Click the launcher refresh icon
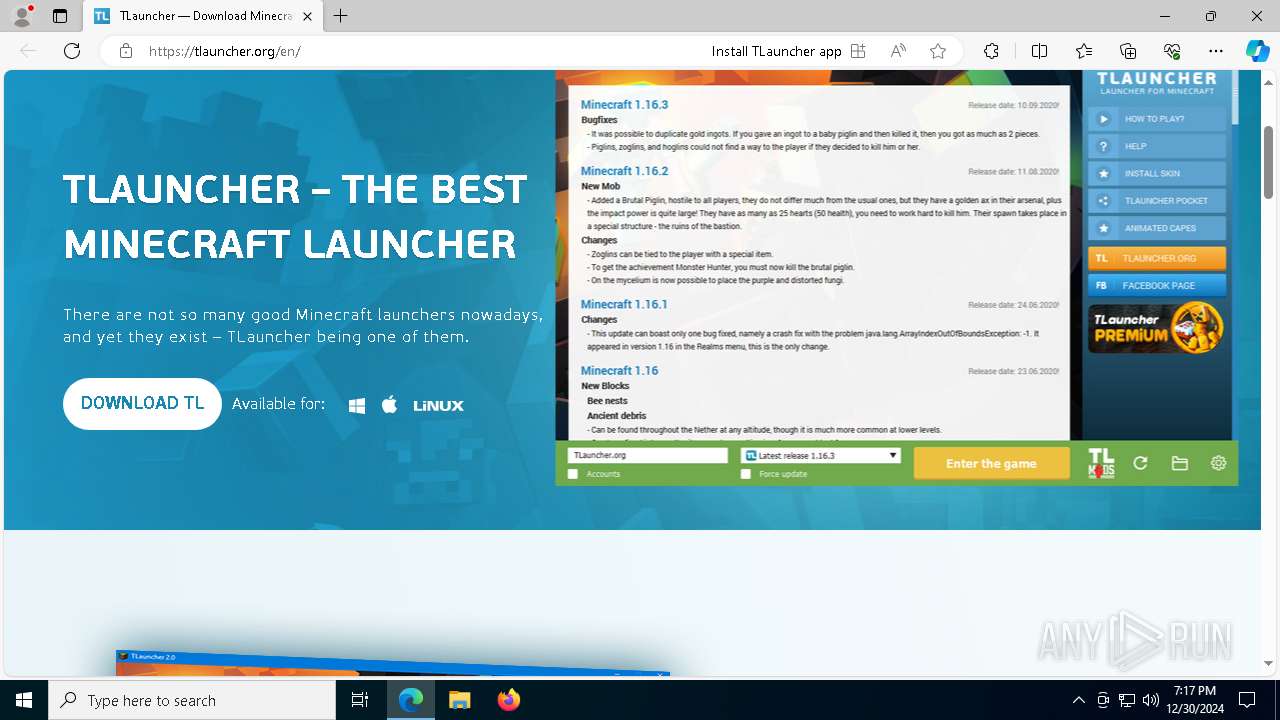1280x720 pixels. (1140, 463)
